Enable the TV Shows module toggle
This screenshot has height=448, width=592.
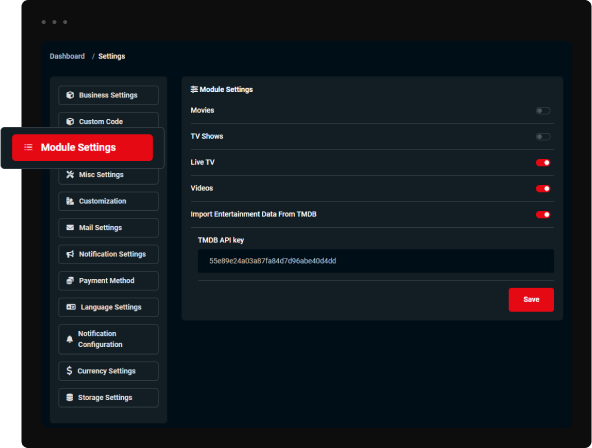click(x=543, y=137)
